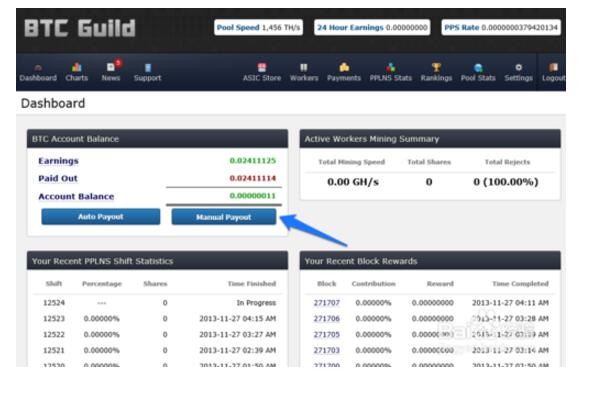The width and height of the screenshot is (597, 394).
Task: Open the Support nav icon
Action: [148, 68]
